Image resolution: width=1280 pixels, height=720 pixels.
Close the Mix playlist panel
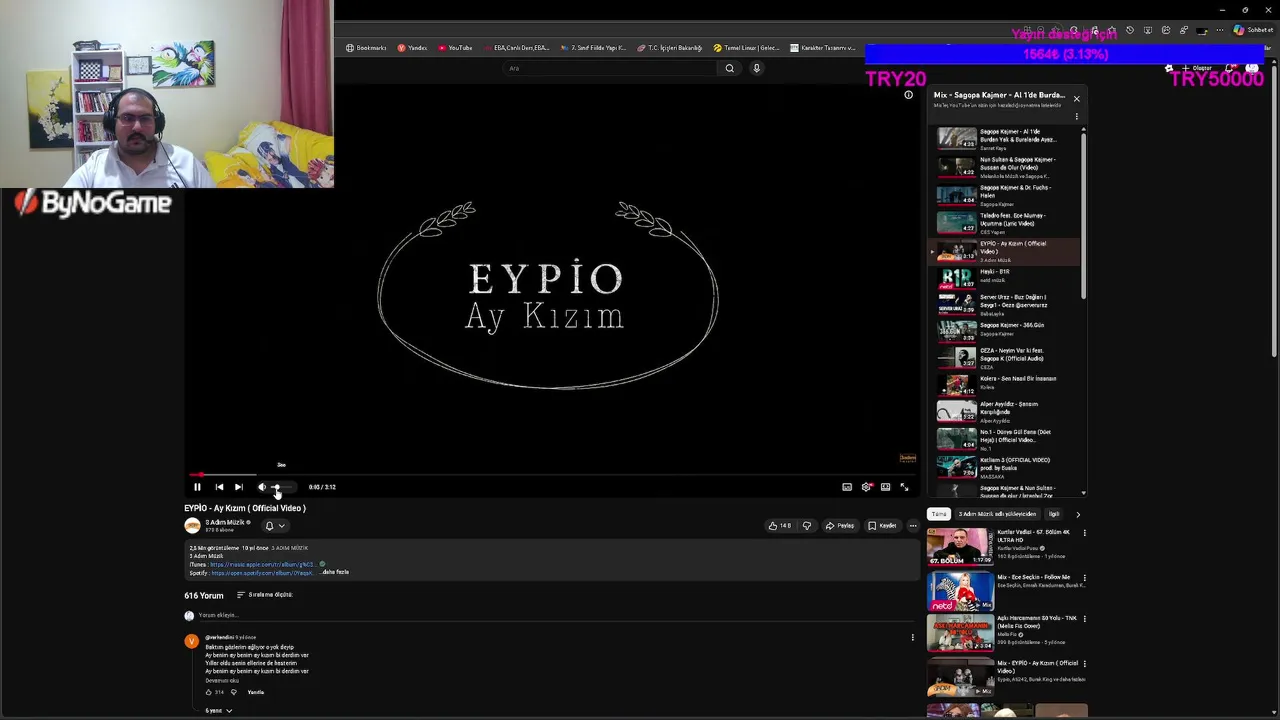(1076, 98)
